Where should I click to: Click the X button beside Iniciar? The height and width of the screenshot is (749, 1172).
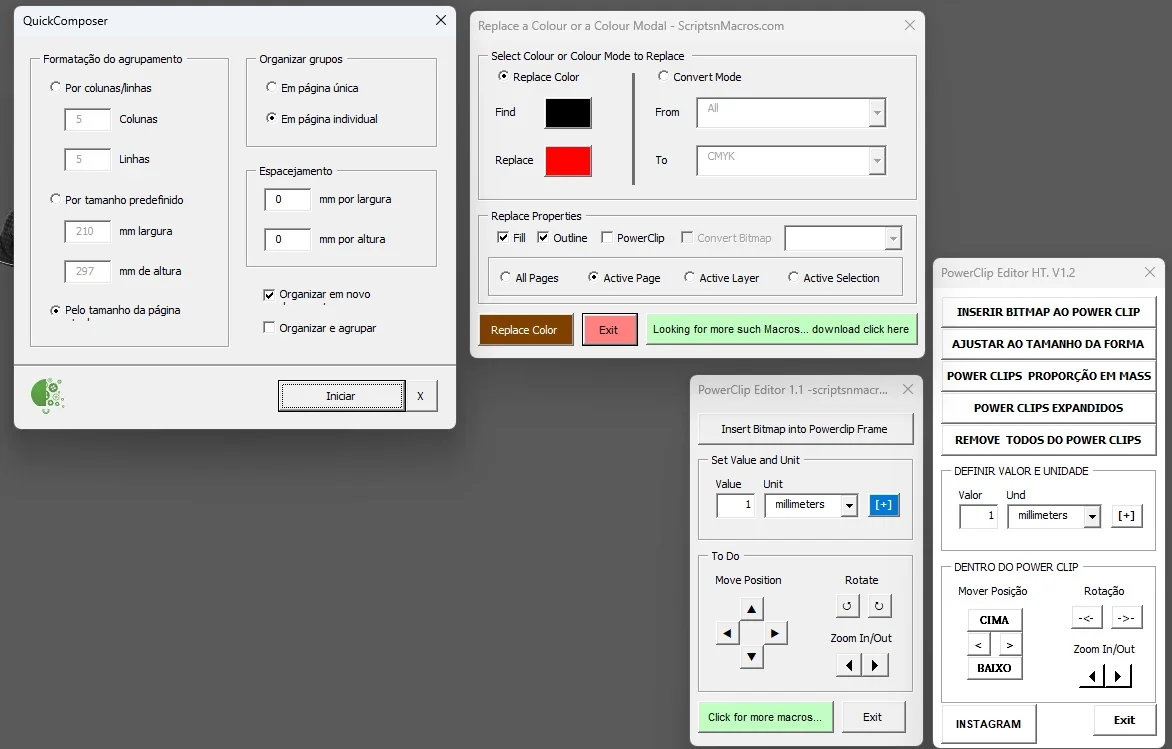coord(420,396)
